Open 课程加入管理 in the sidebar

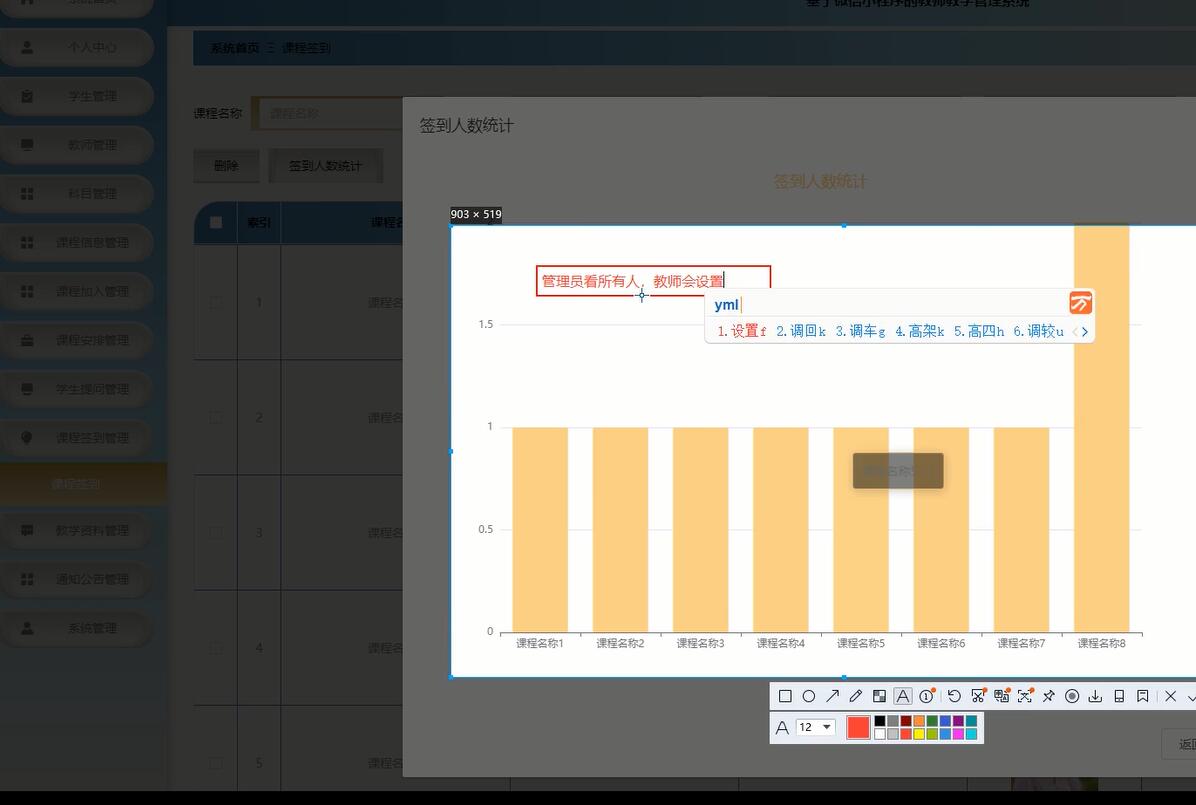pos(76,291)
